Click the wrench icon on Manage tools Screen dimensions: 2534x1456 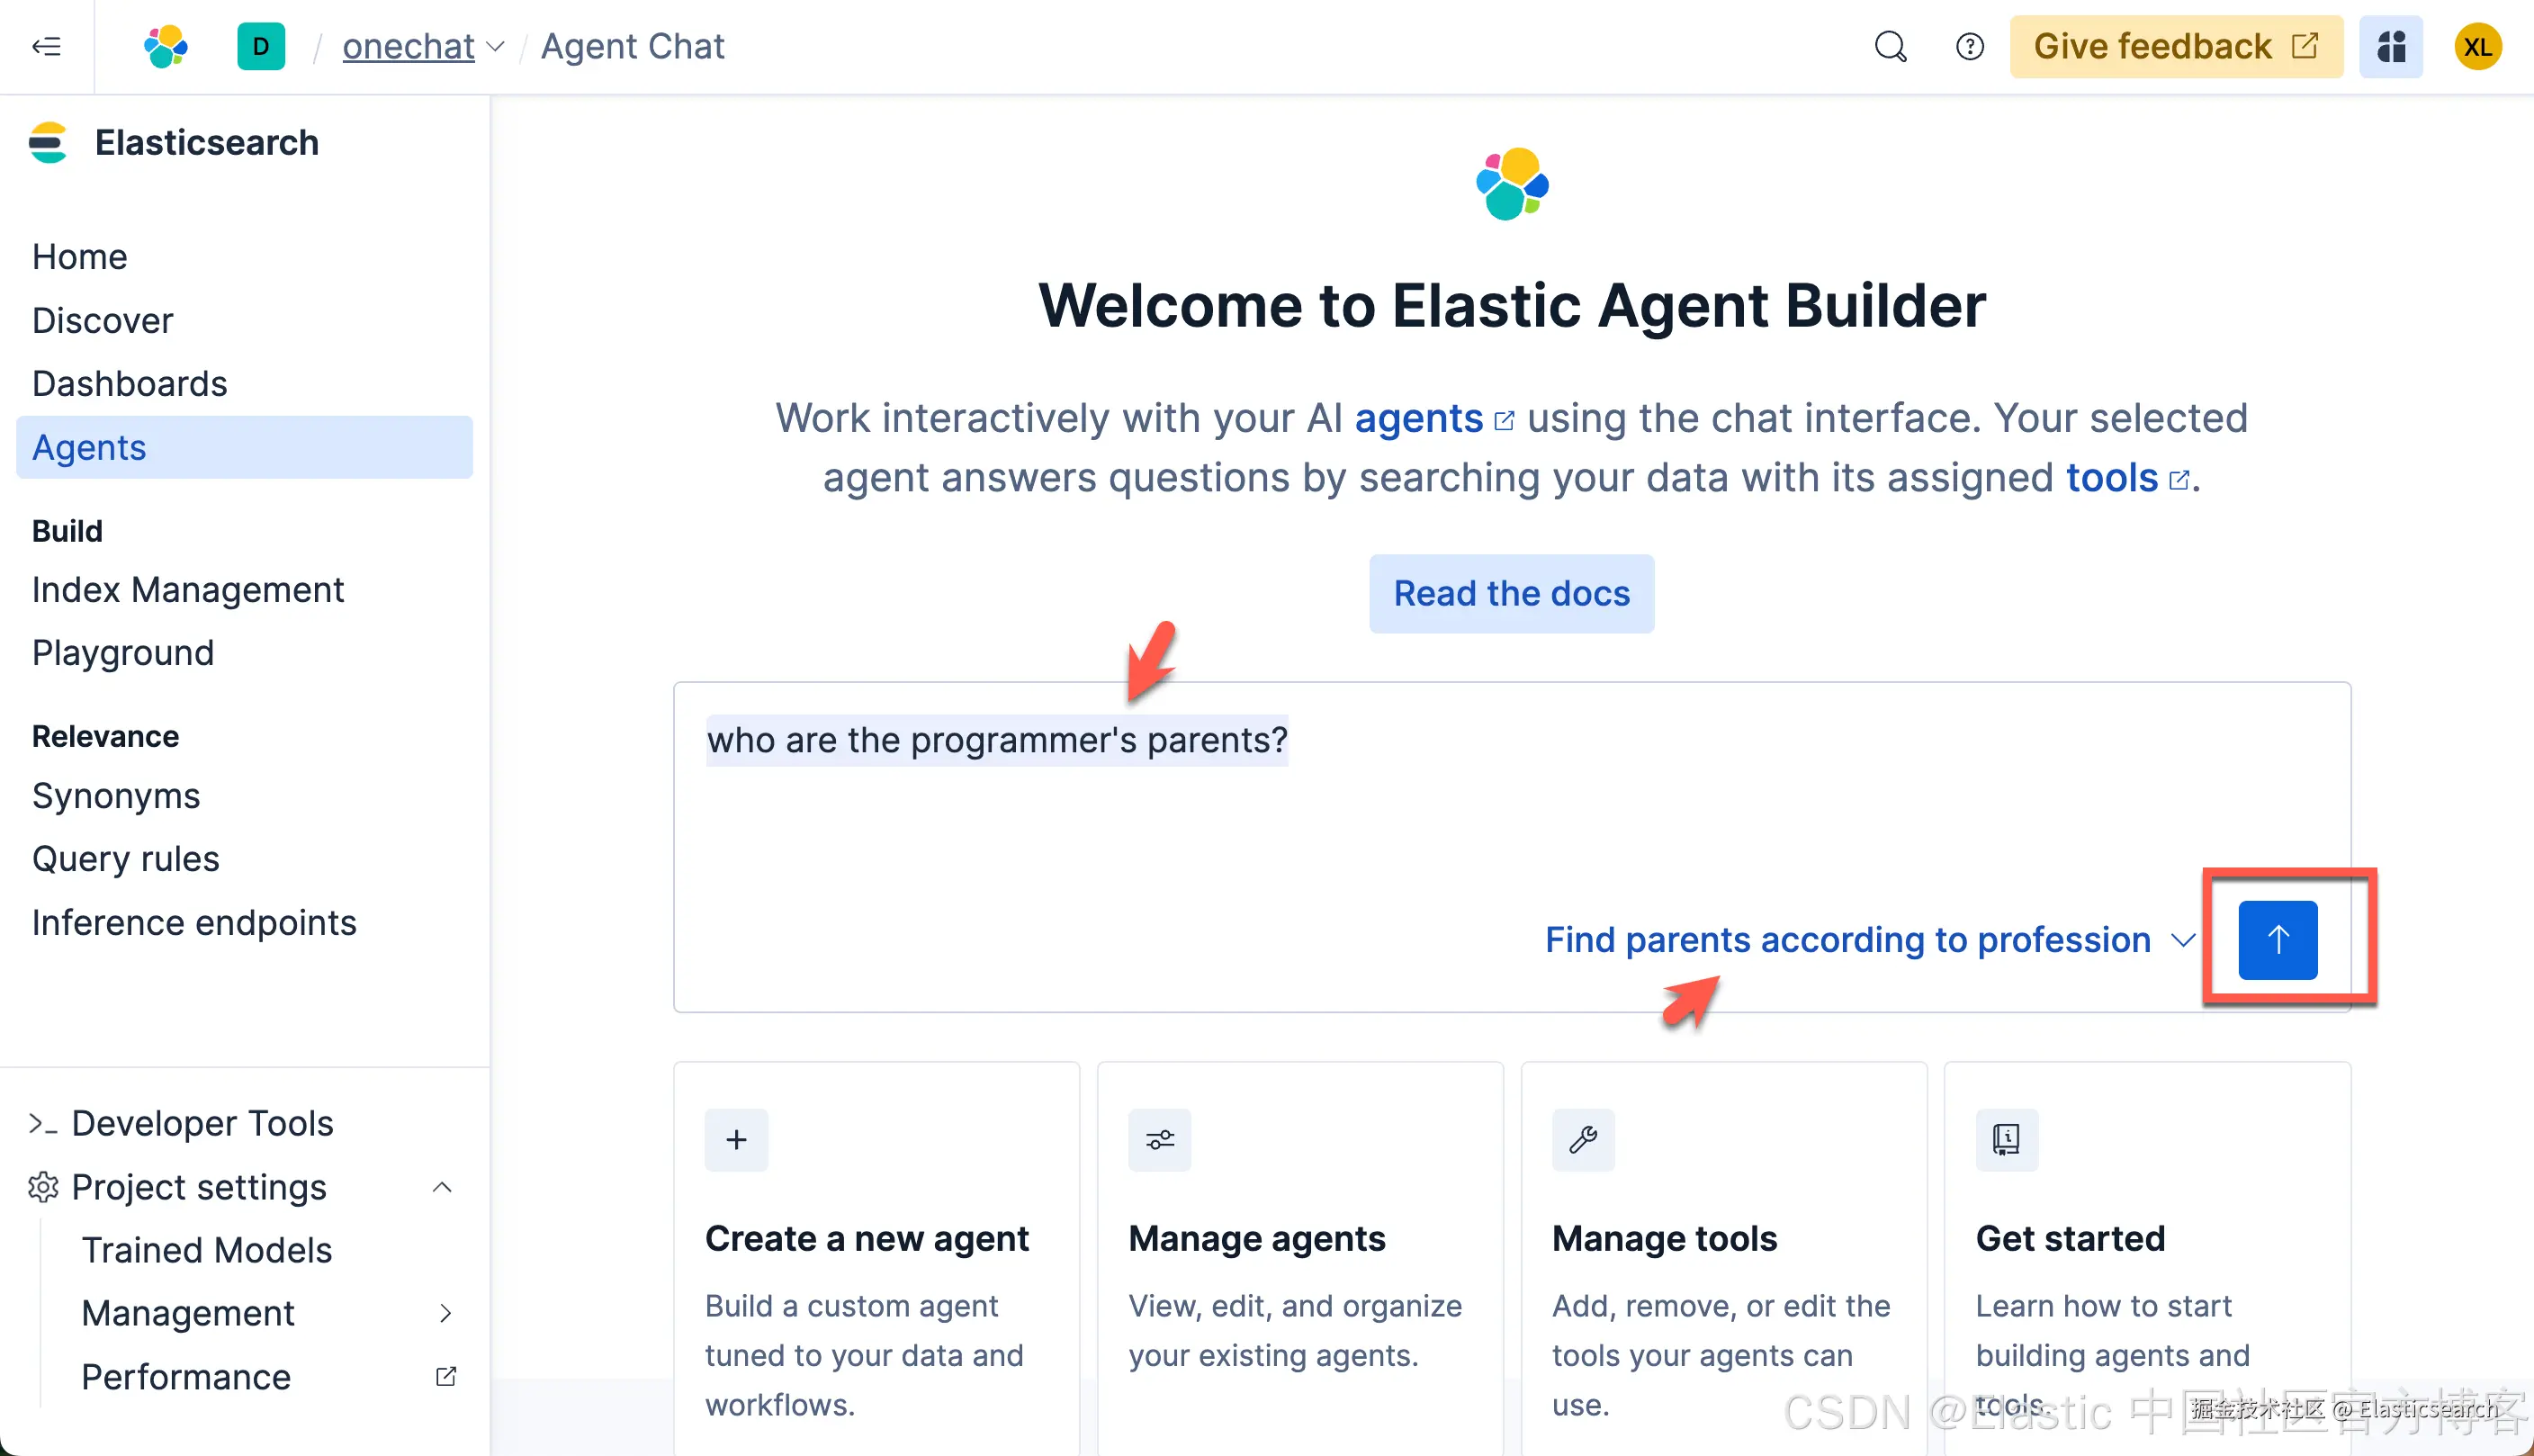point(1583,1140)
